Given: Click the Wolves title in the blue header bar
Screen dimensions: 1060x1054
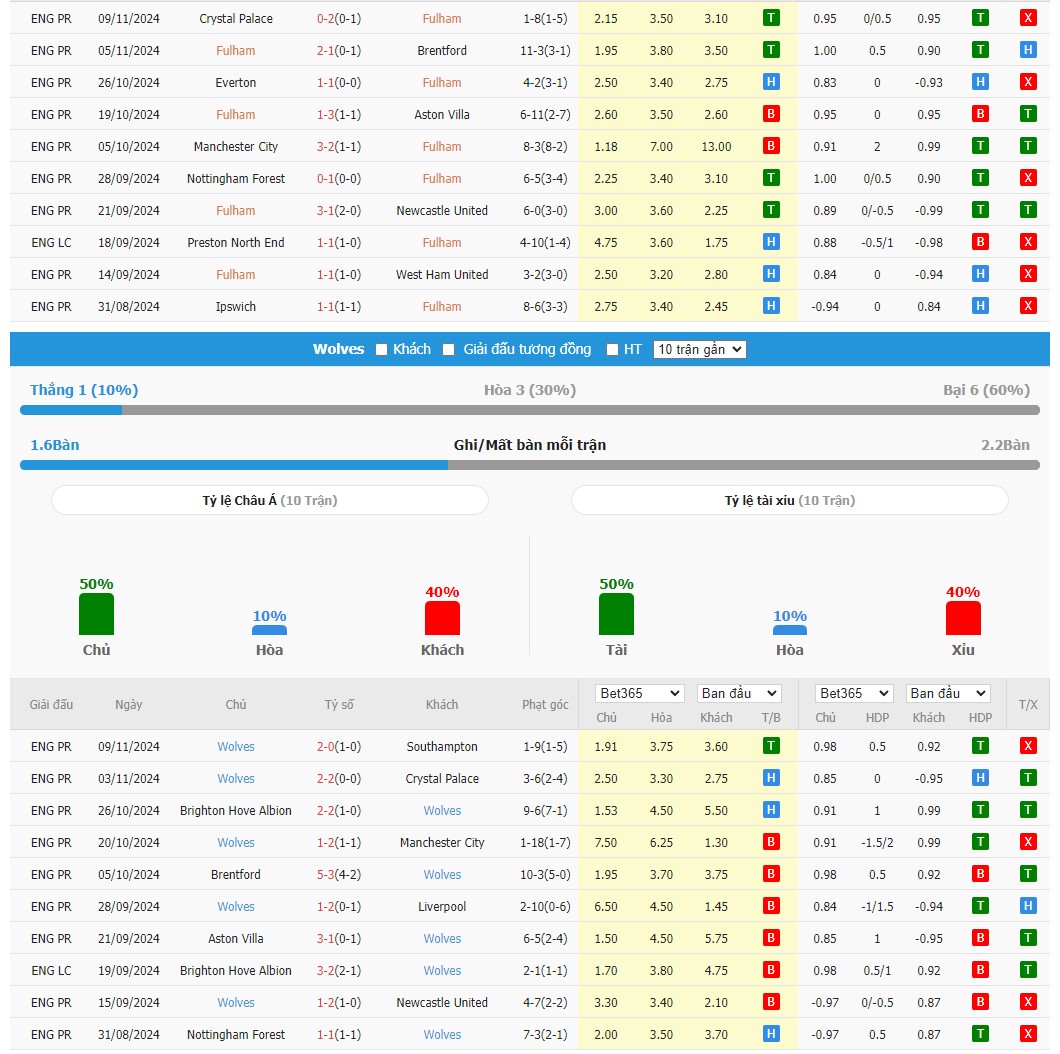Looking at the screenshot, I should (338, 349).
